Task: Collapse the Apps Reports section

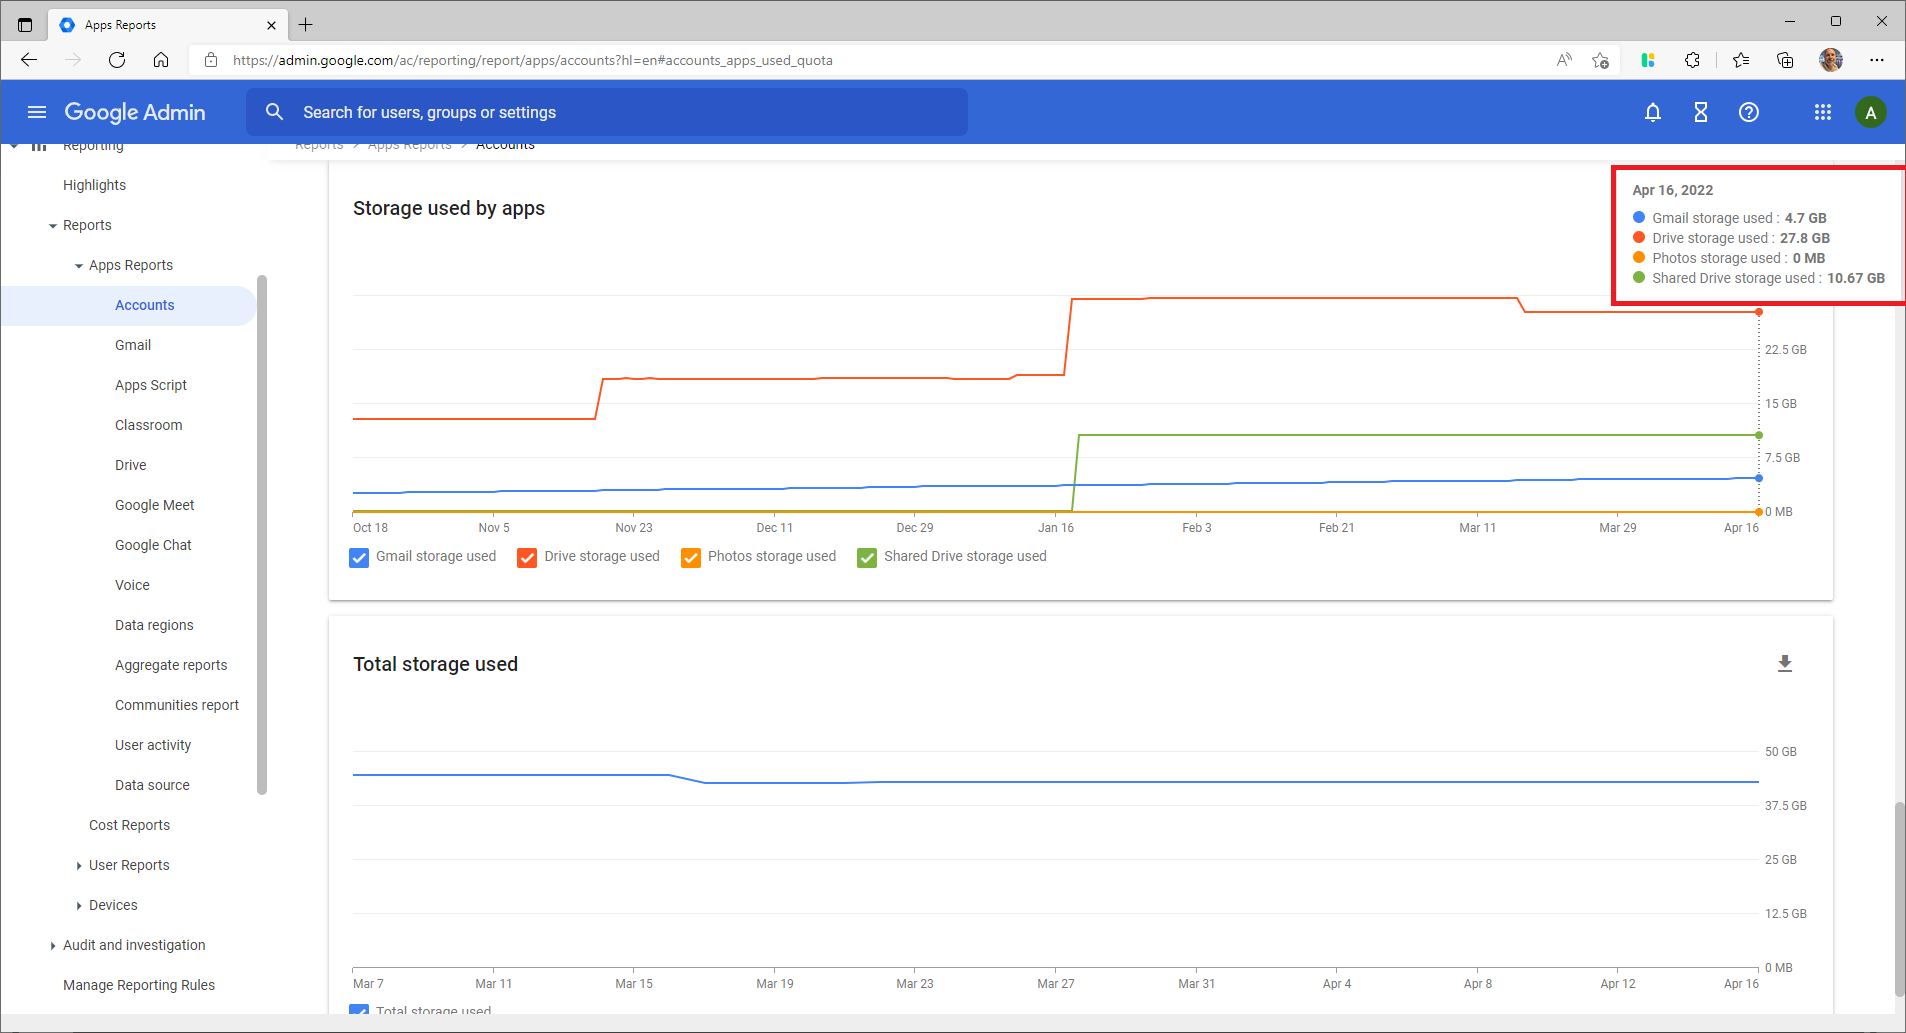Action: (79, 265)
